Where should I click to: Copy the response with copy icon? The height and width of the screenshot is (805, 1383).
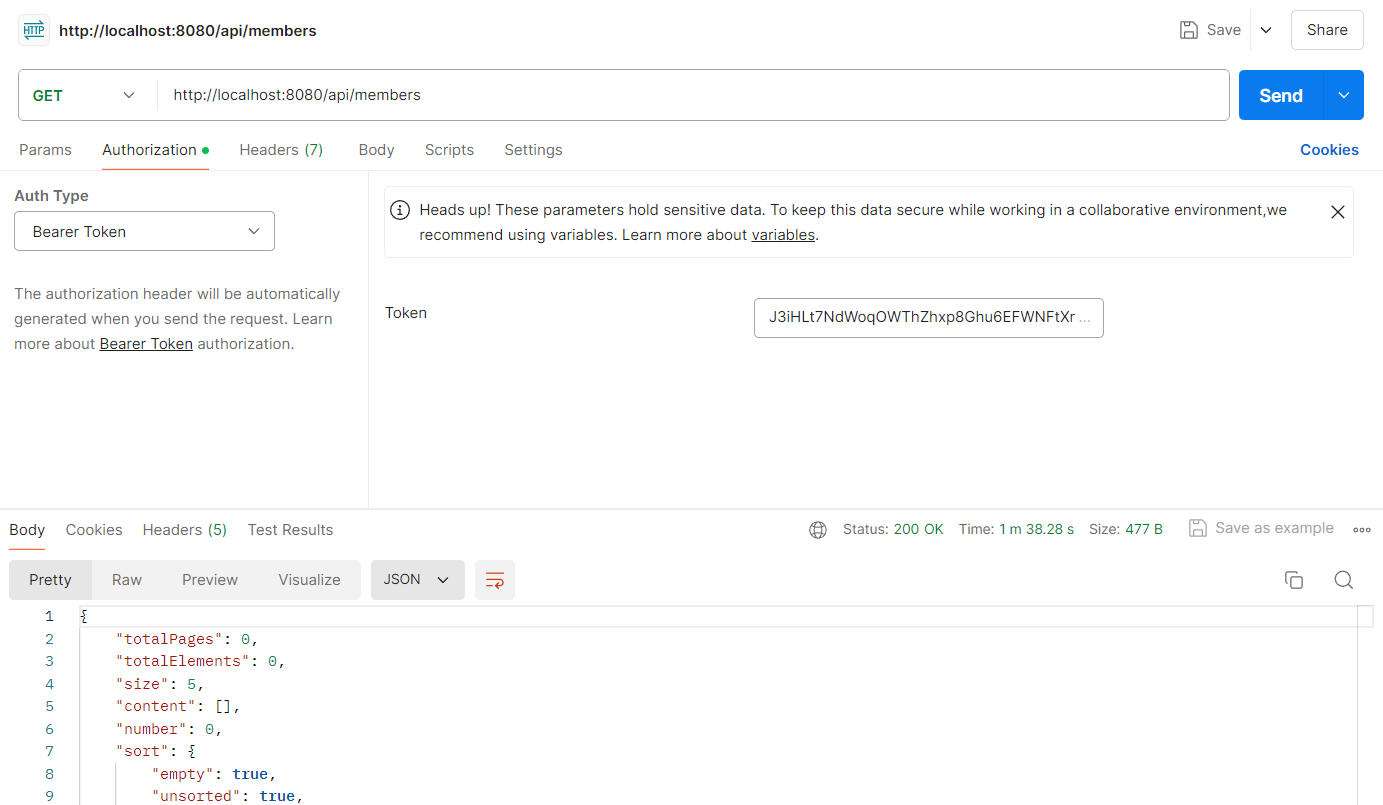click(1294, 580)
